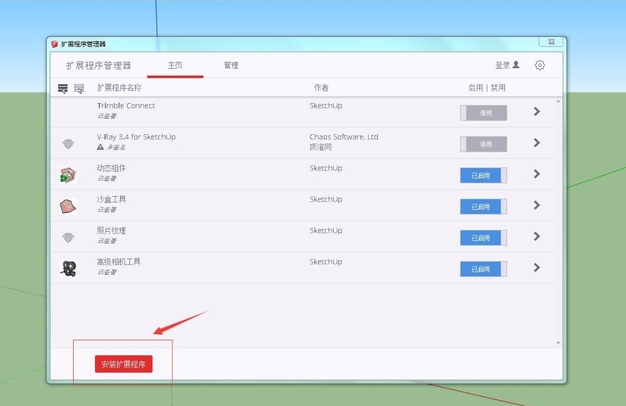Click scrollbar down arrow in list
Screen dimensions: 626x406
tap(558, 343)
